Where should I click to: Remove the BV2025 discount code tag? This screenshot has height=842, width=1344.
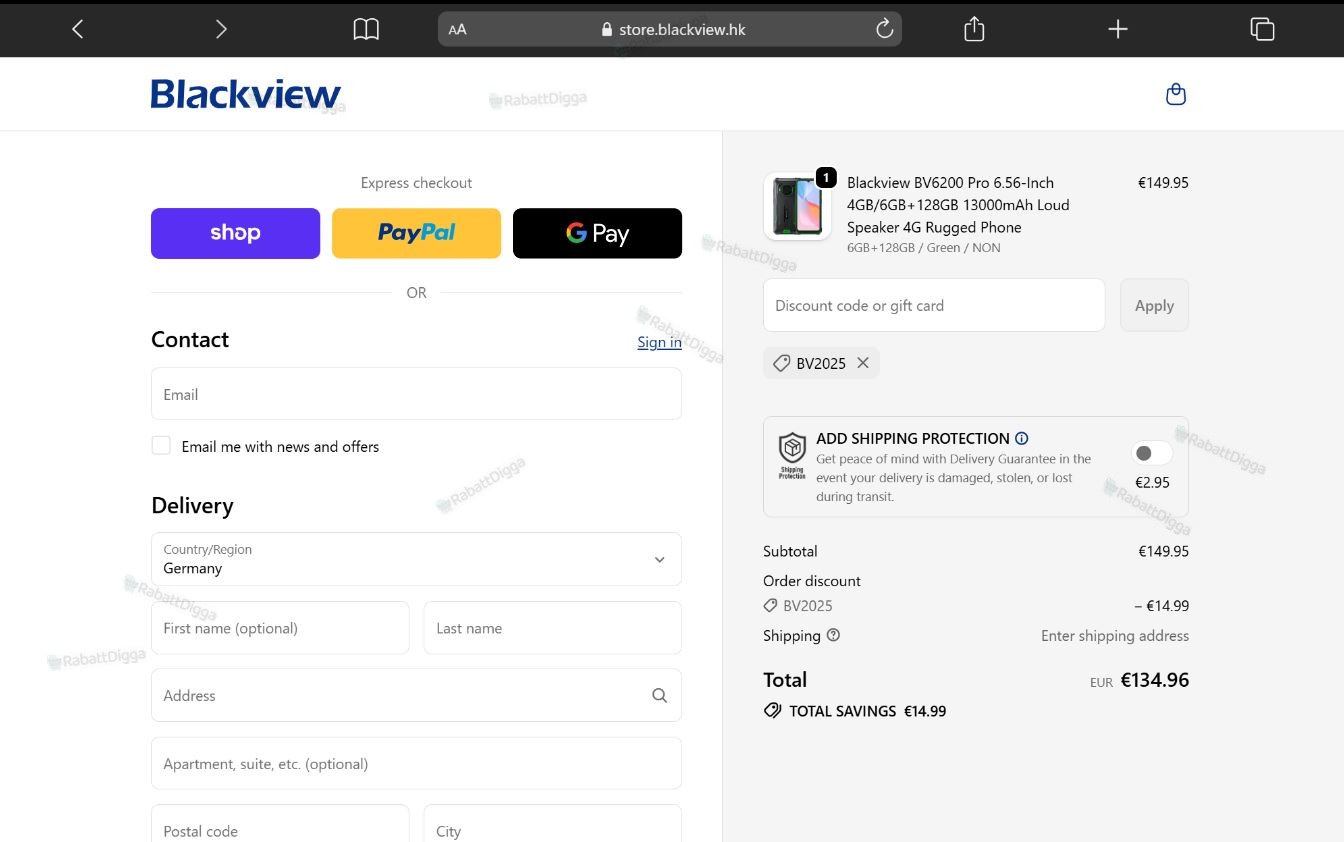pyautogui.click(x=863, y=363)
